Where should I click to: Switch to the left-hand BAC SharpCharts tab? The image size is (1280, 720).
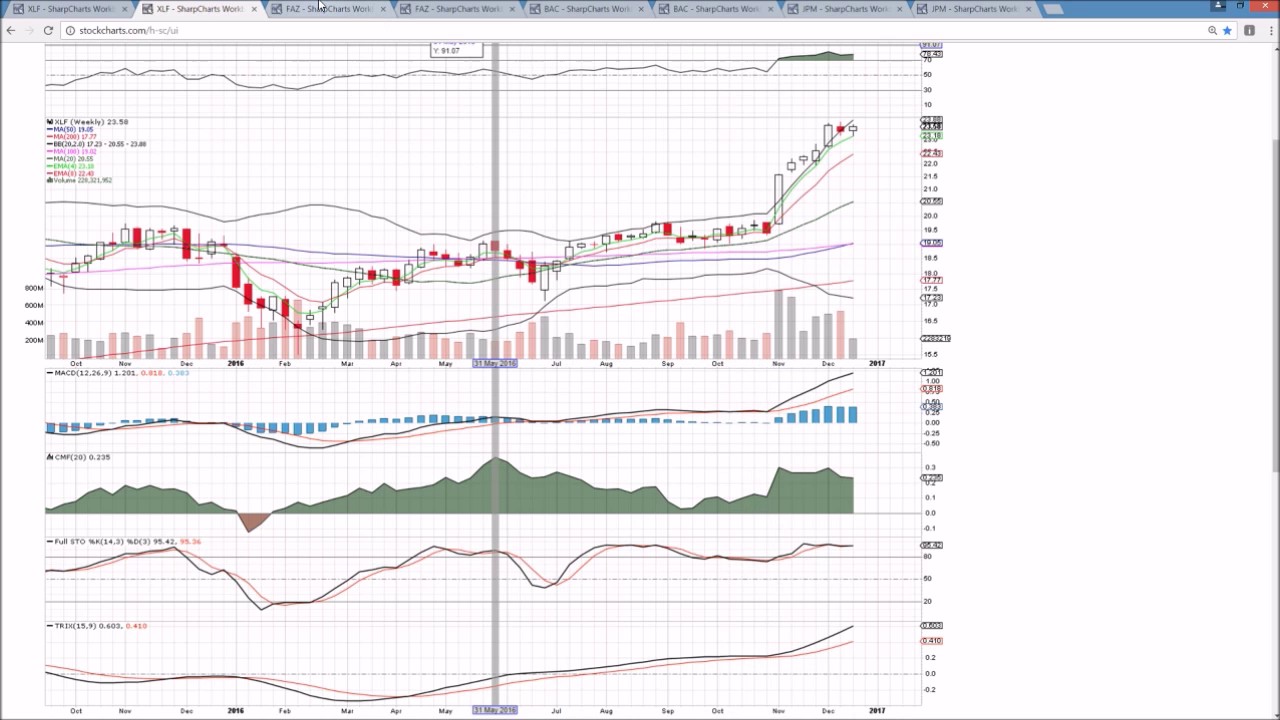click(x=587, y=9)
